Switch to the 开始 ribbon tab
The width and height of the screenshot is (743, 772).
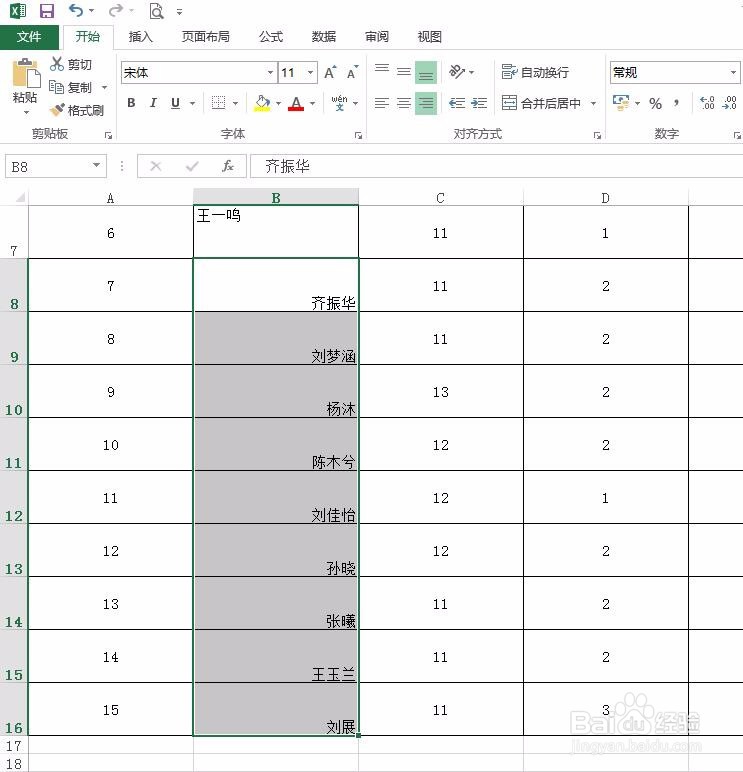click(88, 37)
